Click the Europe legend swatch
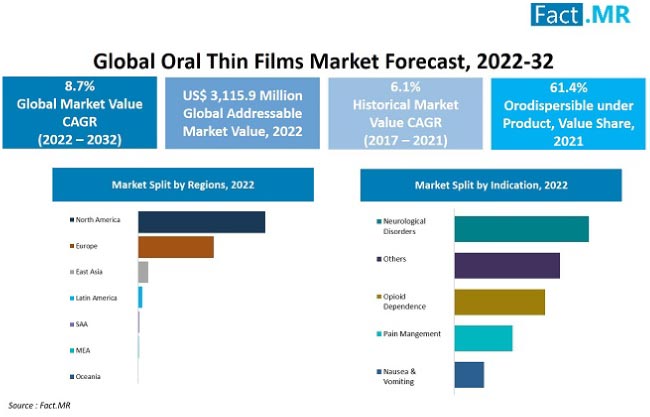 (x=72, y=246)
